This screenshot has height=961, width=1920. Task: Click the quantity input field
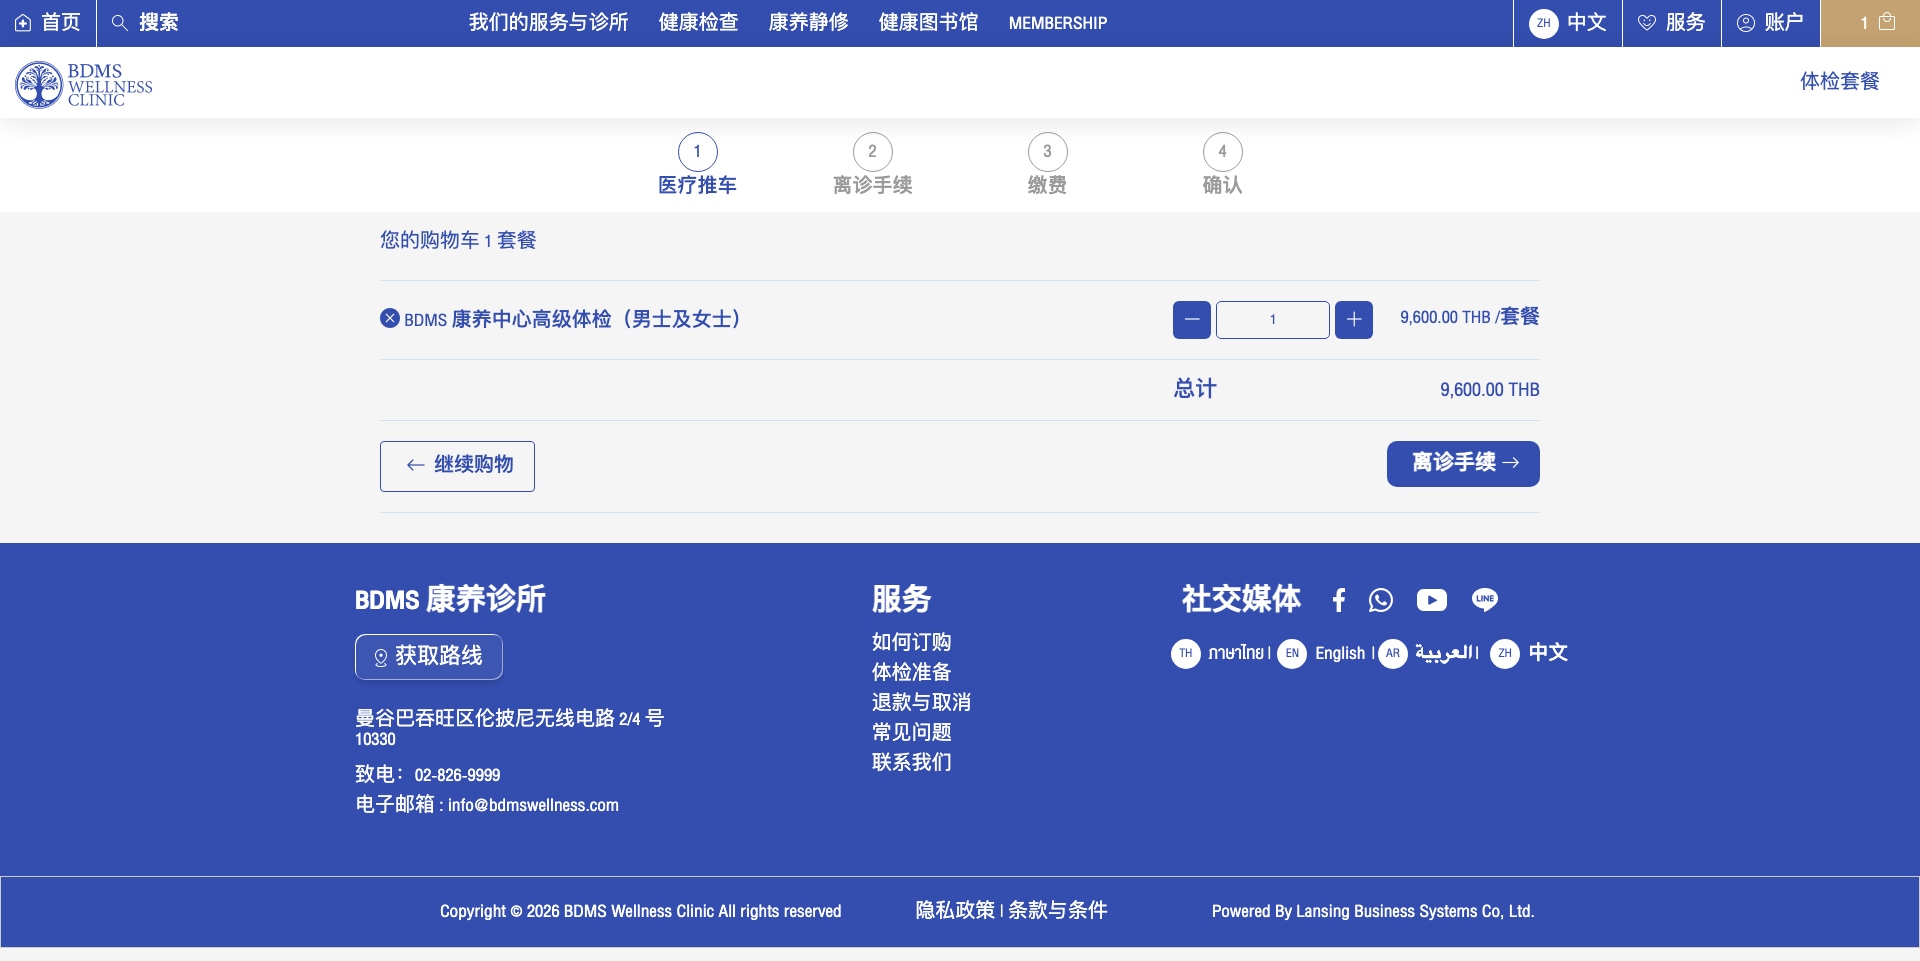1273,320
